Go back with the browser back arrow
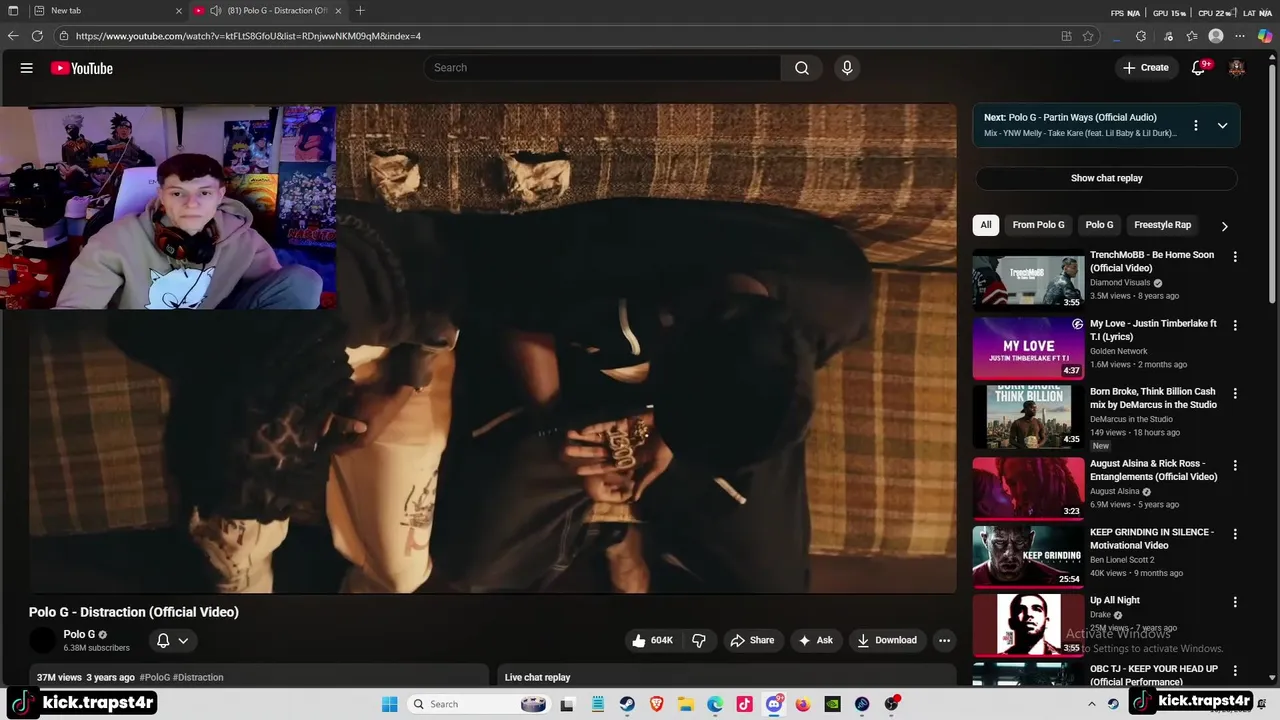The height and width of the screenshot is (720, 1280). click(13, 36)
